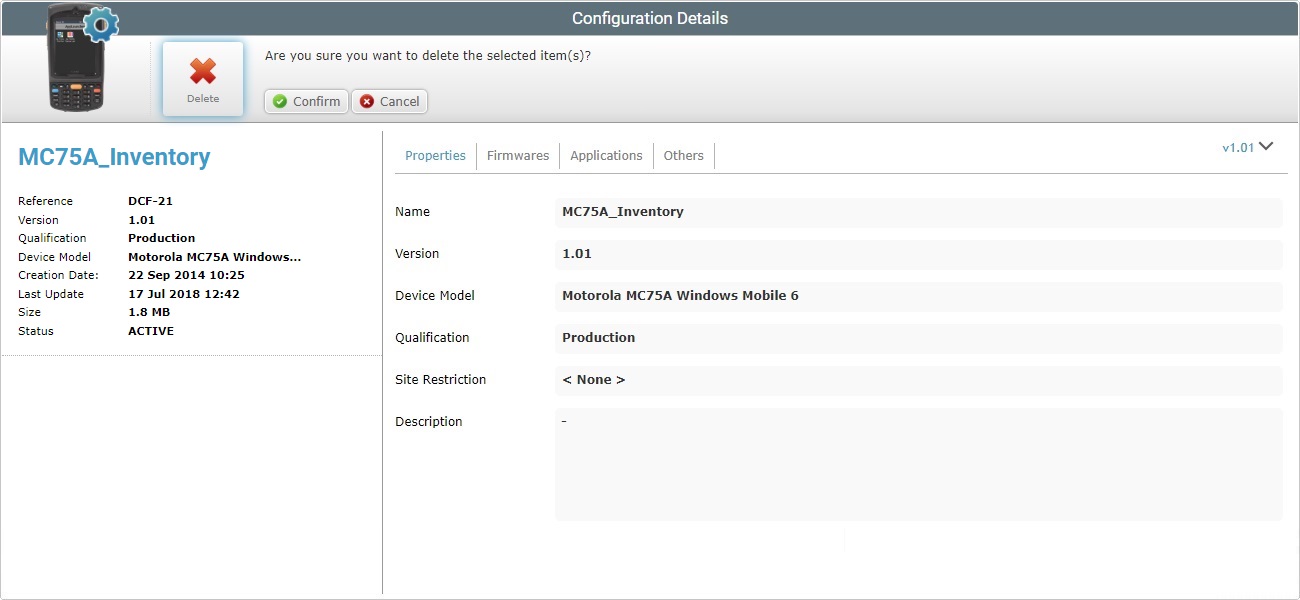Open the version selector chevron

1266,146
